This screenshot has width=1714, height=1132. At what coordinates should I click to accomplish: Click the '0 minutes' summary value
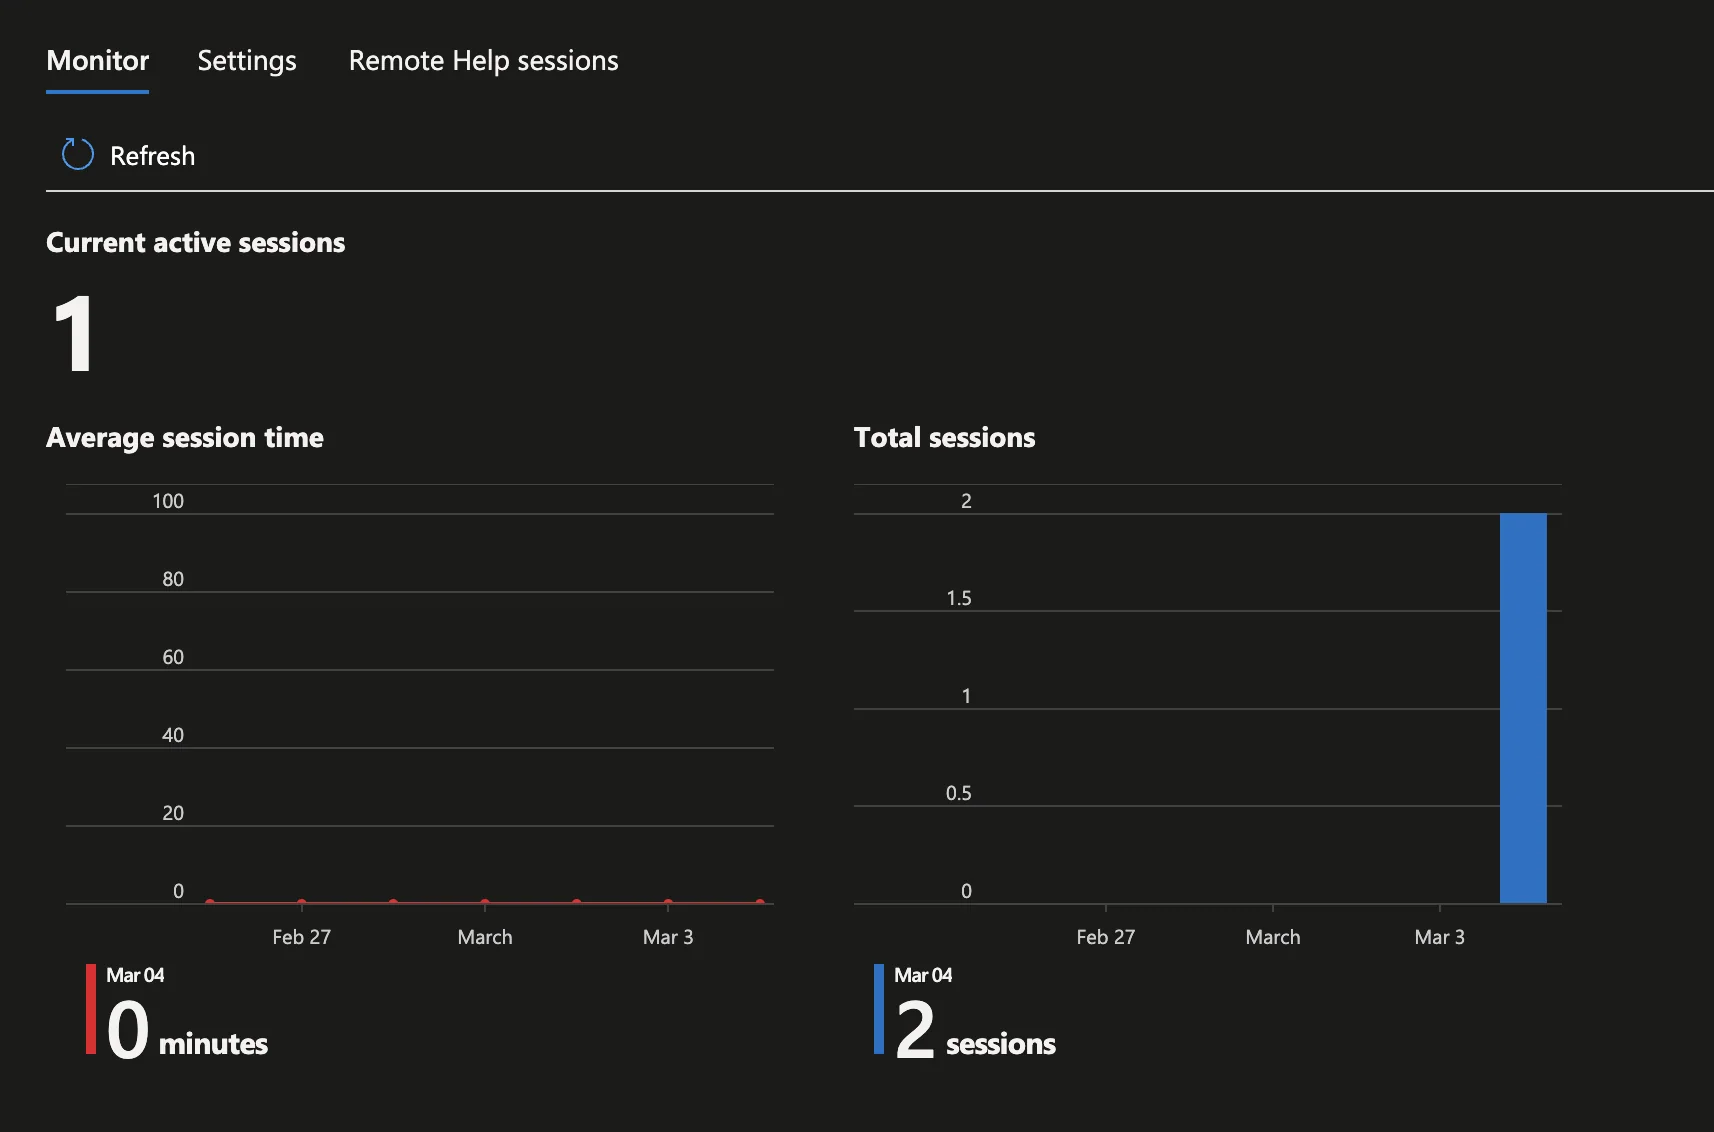click(187, 1031)
